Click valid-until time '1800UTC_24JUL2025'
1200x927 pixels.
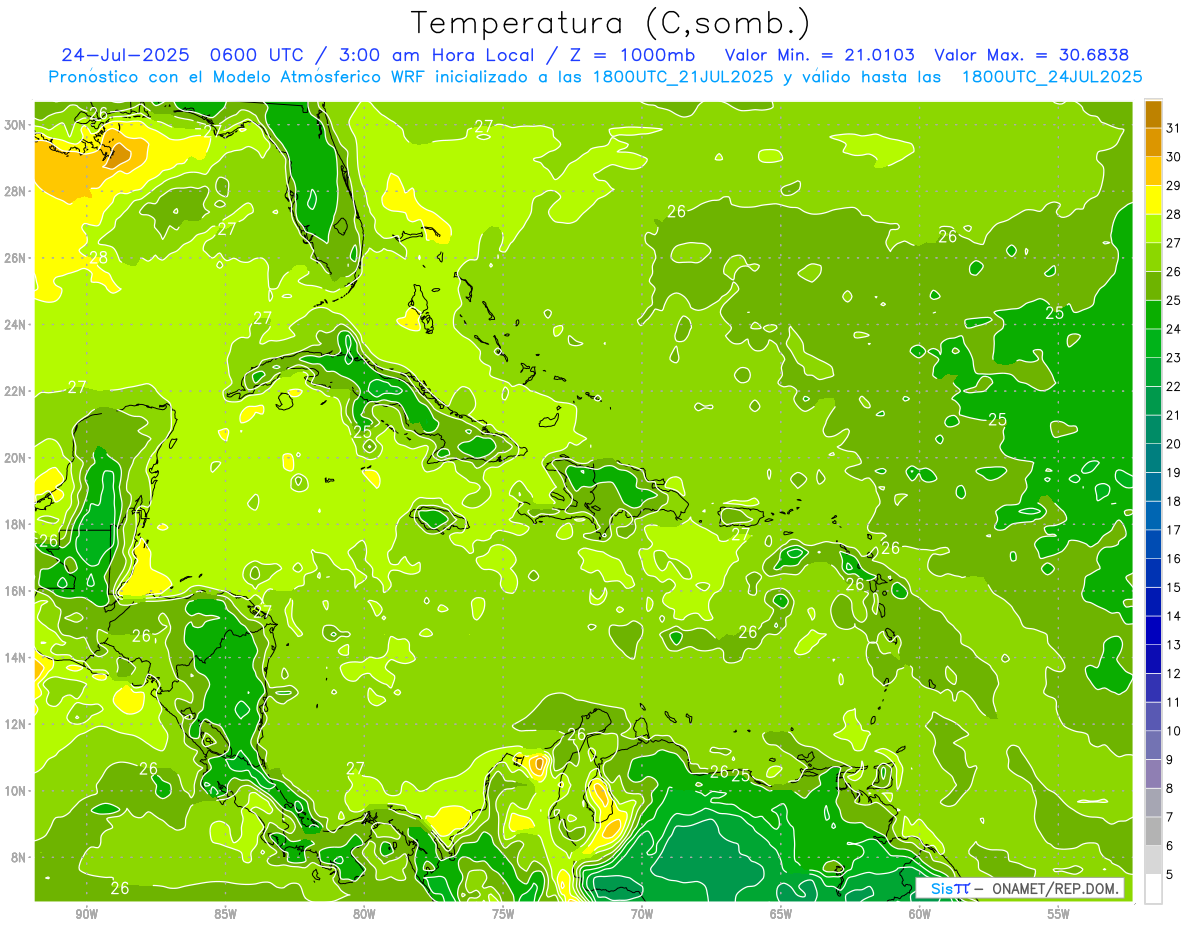pyautogui.click(x=1052, y=77)
